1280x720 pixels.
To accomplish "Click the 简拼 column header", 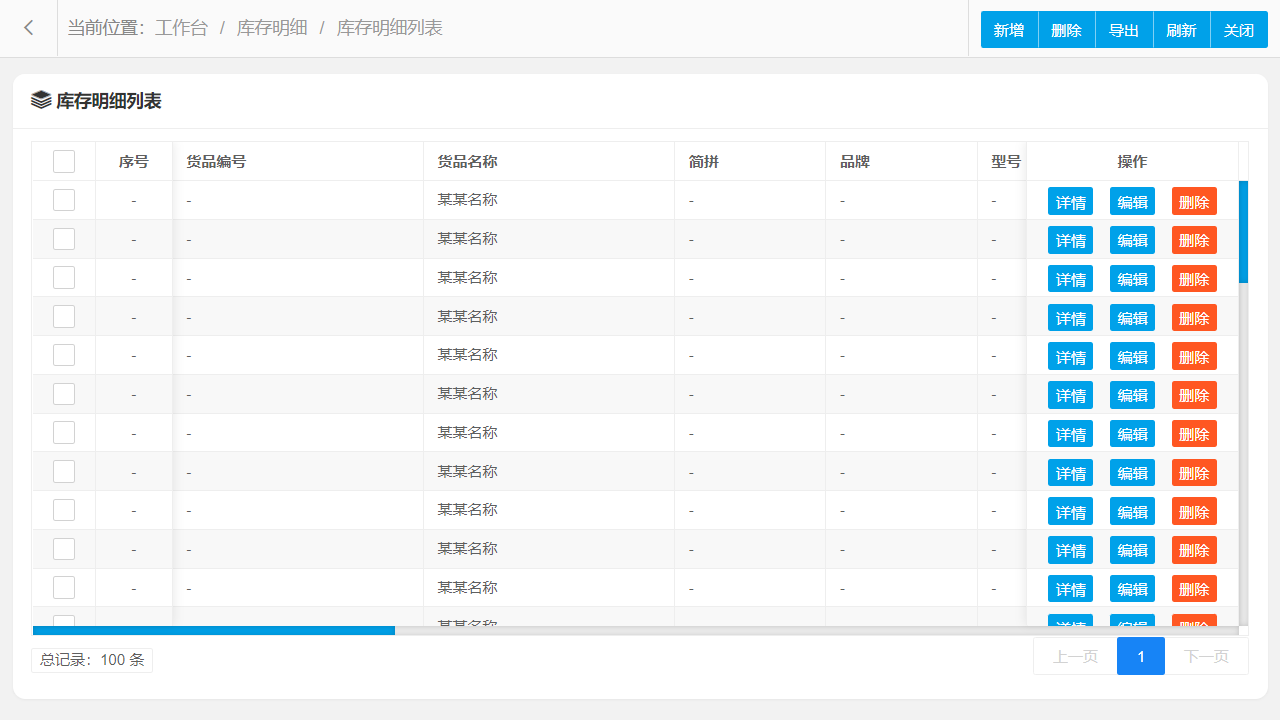I will point(750,161).
